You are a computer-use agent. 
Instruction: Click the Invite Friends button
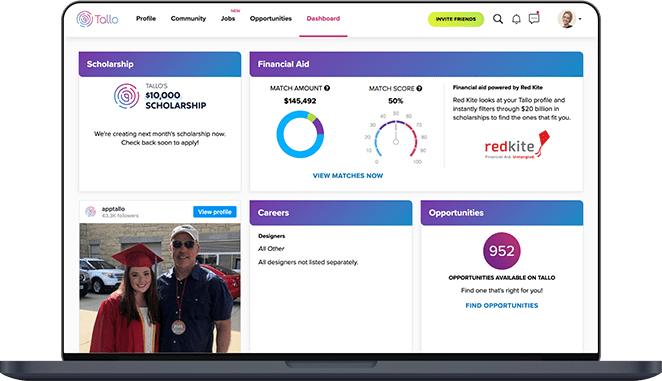click(x=456, y=19)
